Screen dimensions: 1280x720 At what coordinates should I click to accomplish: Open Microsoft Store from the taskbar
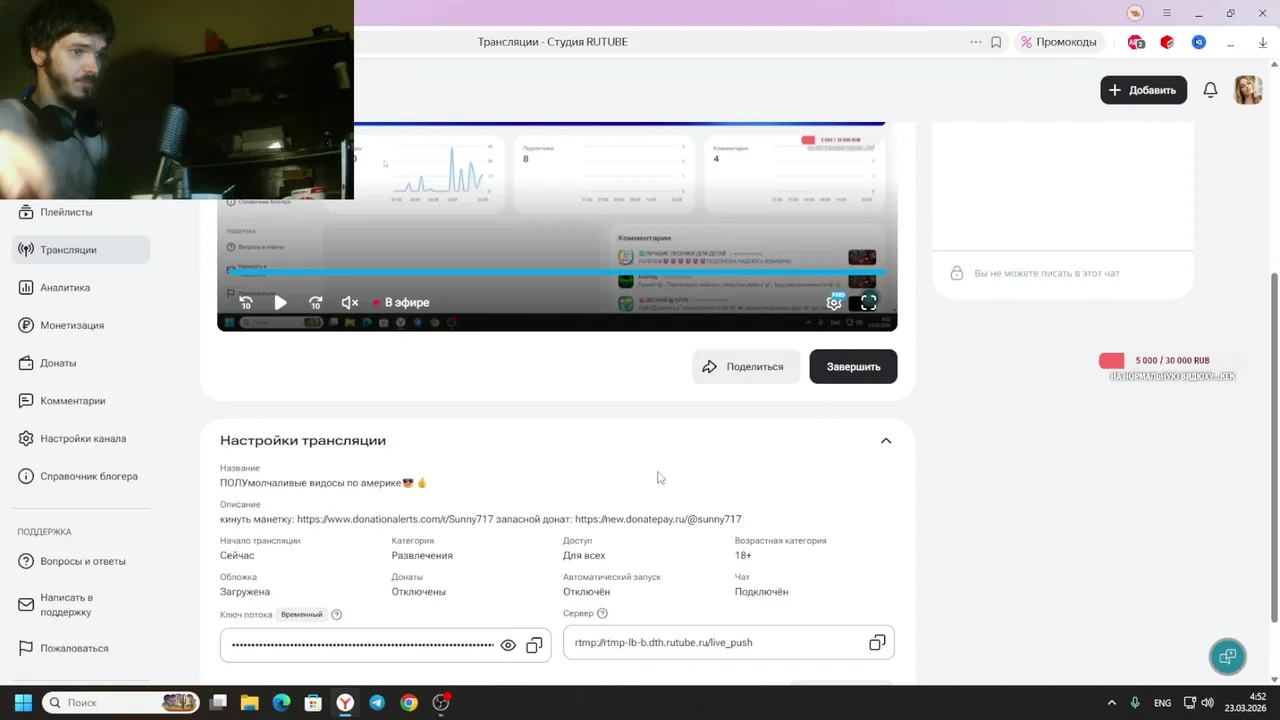click(313, 703)
